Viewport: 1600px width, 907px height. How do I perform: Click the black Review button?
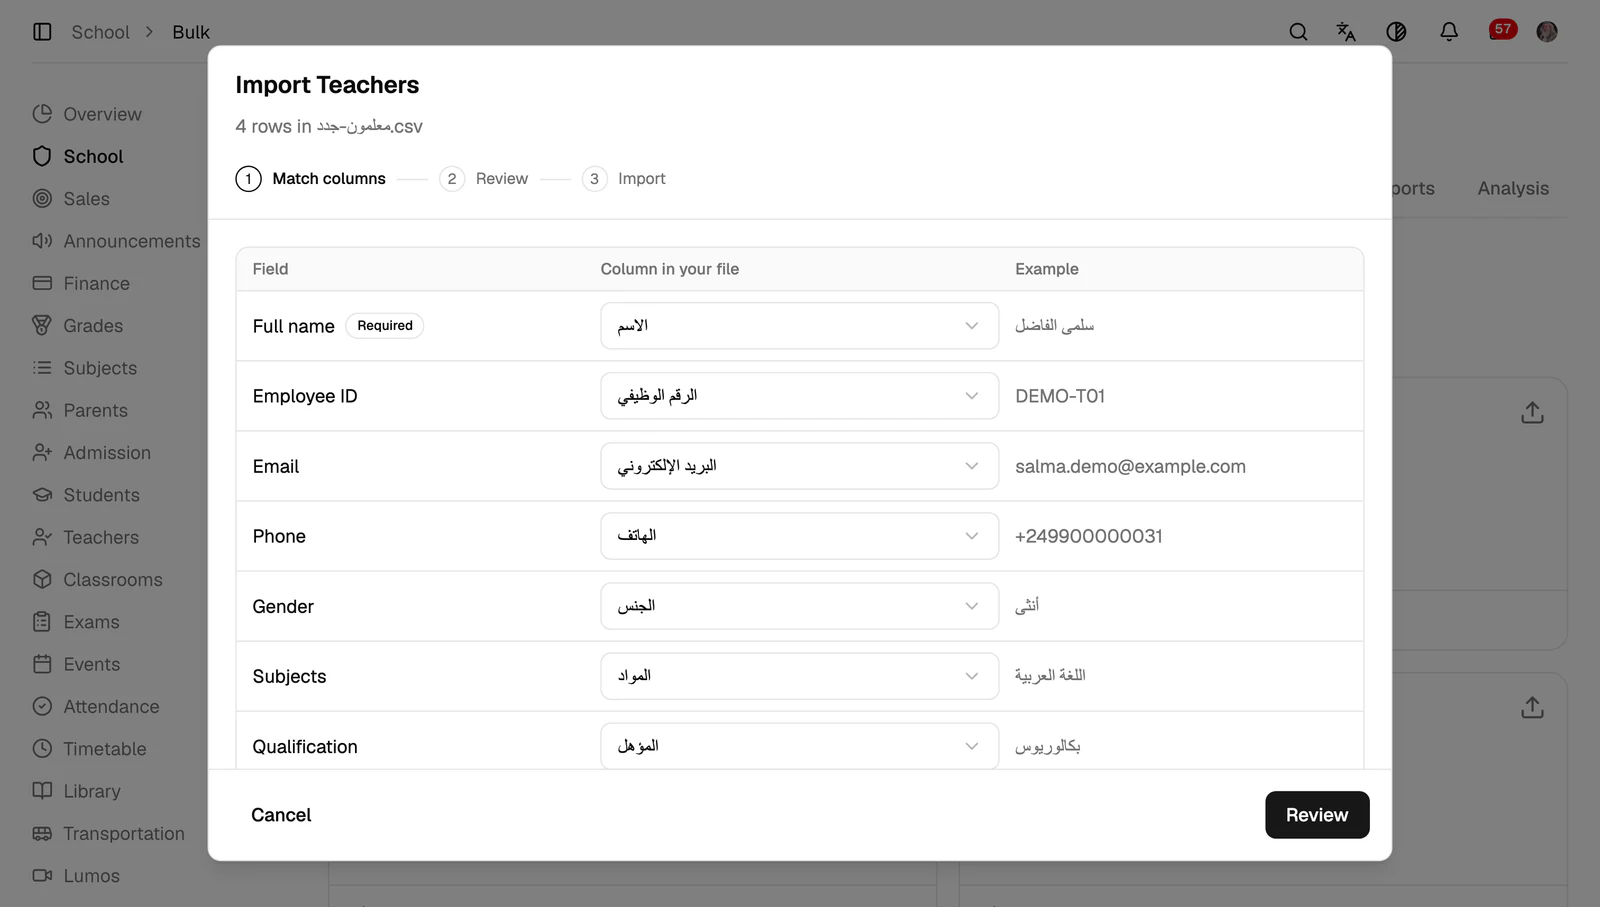pos(1317,815)
